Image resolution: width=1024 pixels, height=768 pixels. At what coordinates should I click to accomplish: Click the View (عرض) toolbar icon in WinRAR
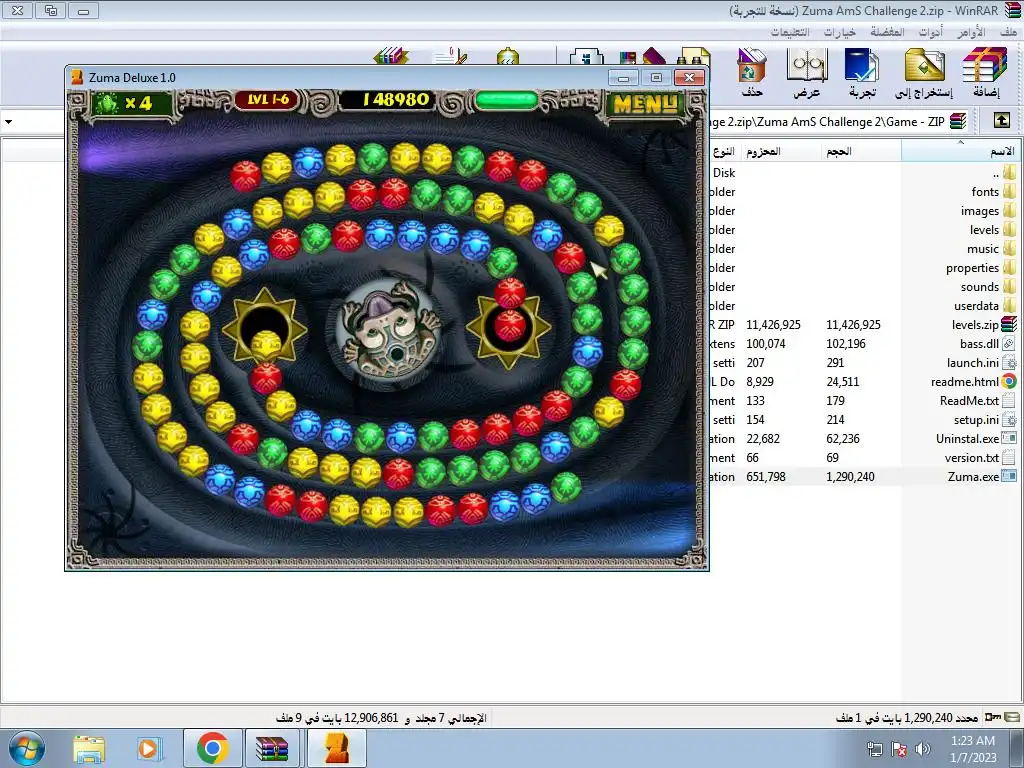(x=807, y=72)
